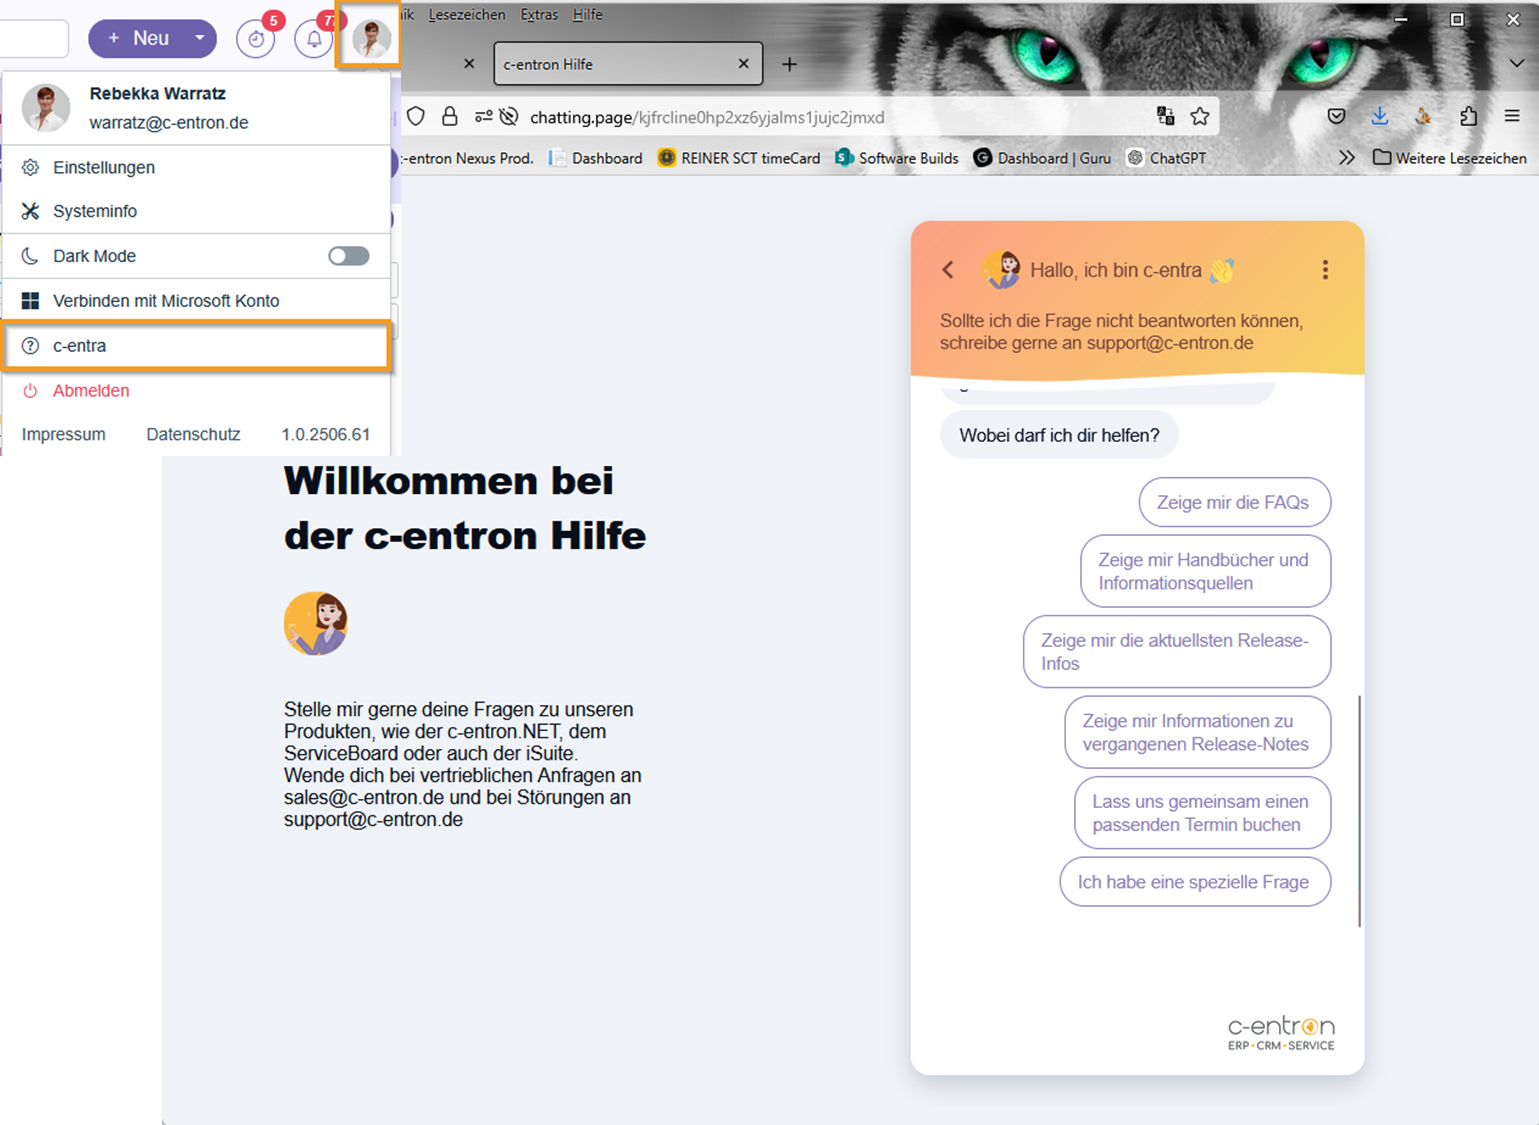Viewport: 1539px width, 1125px height.
Task: Expand the Neu button dropdown arrow
Action: (x=200, y=38)
